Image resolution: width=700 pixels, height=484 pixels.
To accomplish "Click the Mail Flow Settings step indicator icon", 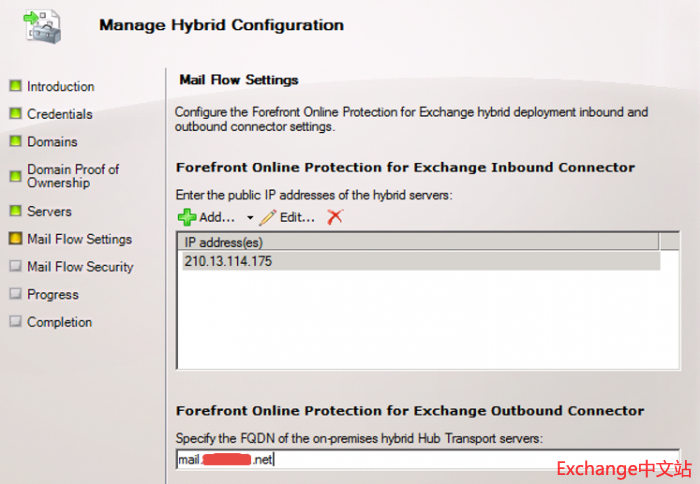I will pos(15,239).
